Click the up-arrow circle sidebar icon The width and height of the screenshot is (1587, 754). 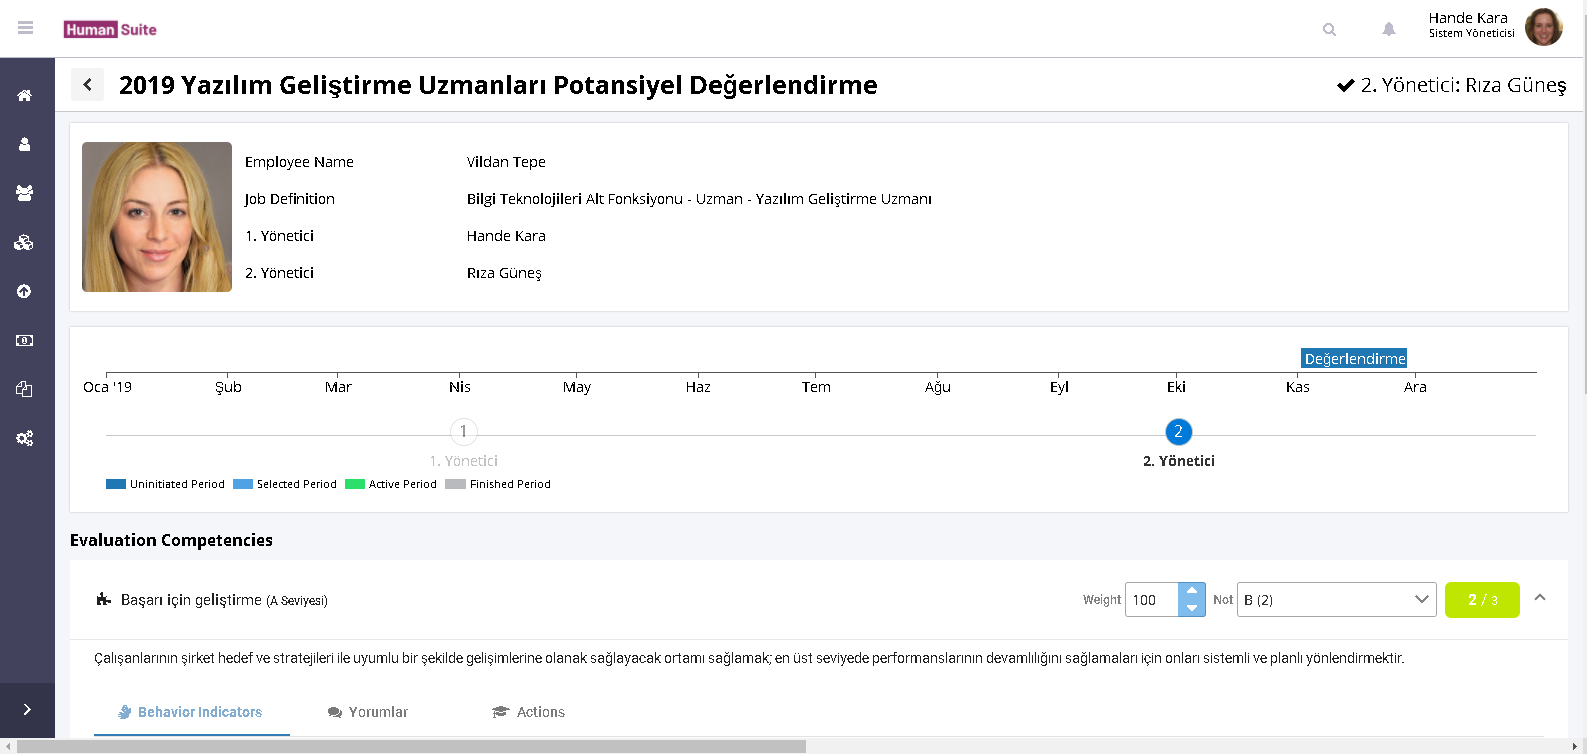click(x=25, y=291)
